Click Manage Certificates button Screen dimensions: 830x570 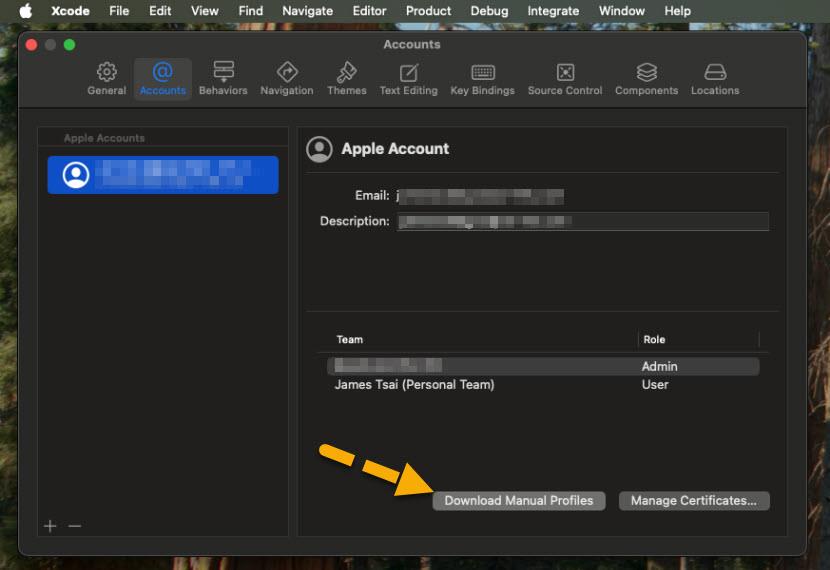click(694, 501)
